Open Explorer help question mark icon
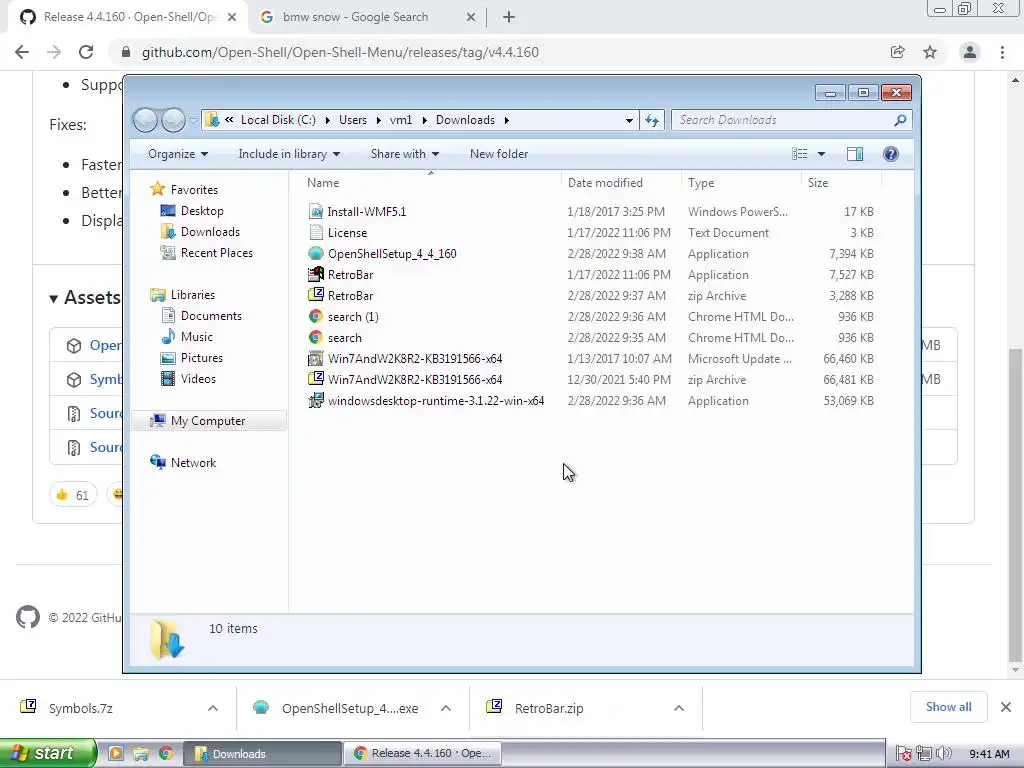 [x=890, y=154]
